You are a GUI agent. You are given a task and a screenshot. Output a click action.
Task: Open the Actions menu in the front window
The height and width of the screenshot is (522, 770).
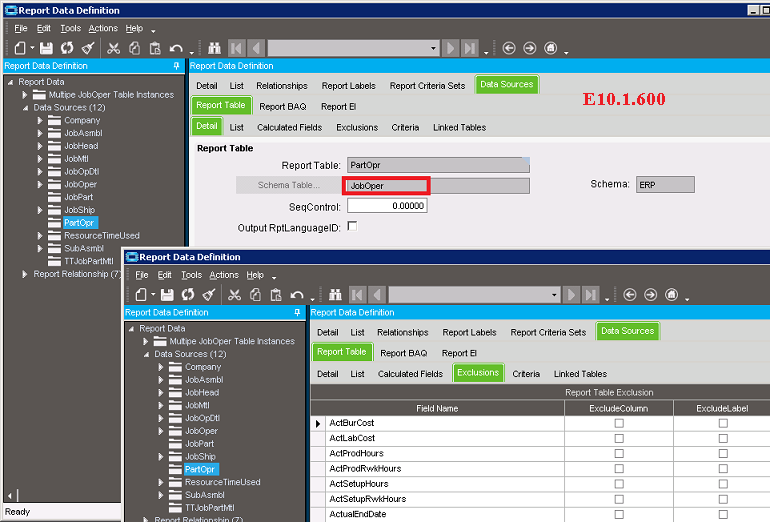[223, 275]
